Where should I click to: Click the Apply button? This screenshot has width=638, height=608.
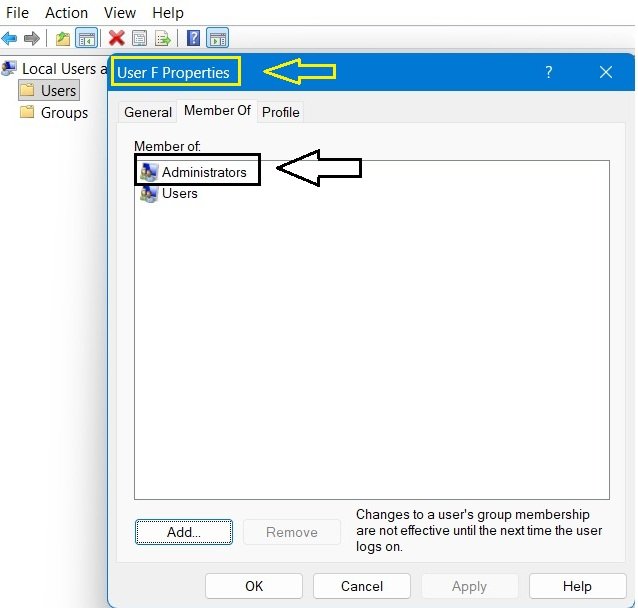pos(470,586)
